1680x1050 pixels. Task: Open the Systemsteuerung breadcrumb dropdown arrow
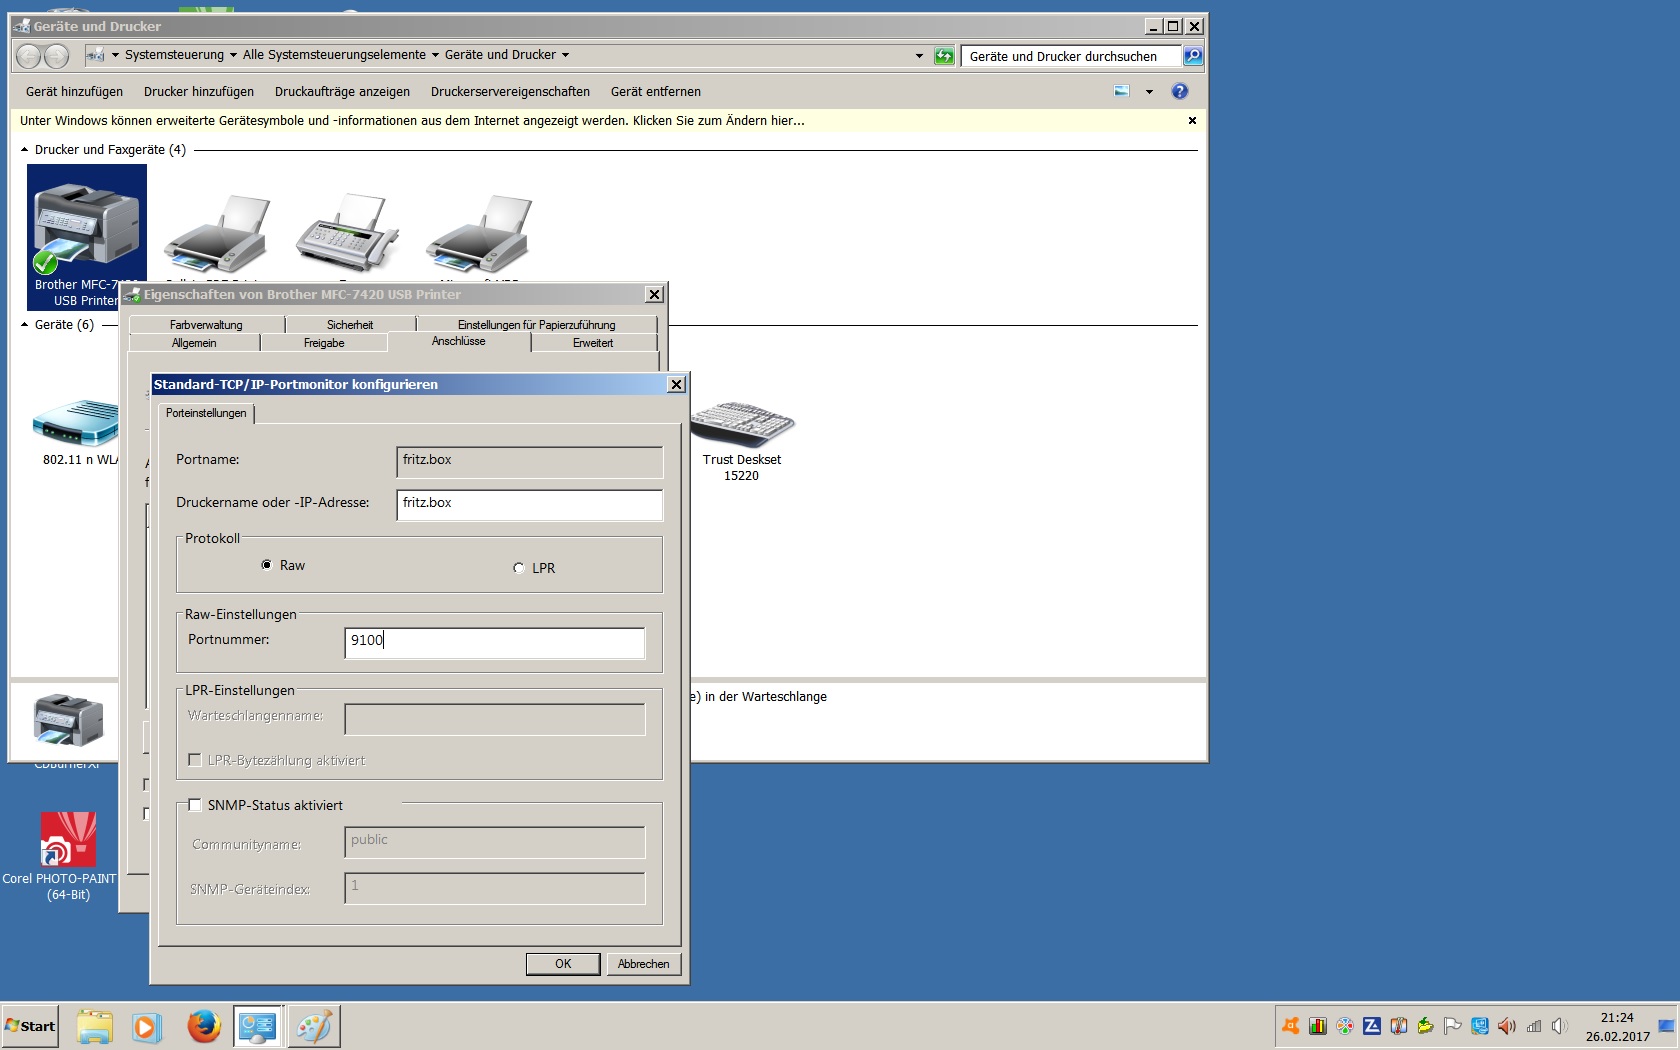click(x=233, y=55)
